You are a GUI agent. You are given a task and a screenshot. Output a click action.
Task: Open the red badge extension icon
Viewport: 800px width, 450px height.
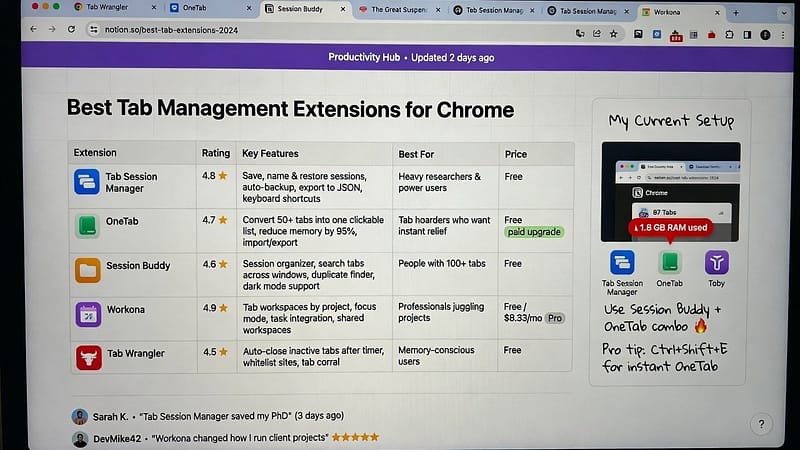click(676, 35)
